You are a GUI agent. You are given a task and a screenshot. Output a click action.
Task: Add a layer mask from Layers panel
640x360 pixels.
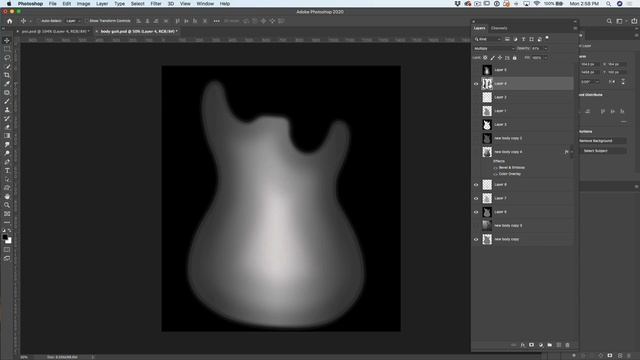[531, 345]
